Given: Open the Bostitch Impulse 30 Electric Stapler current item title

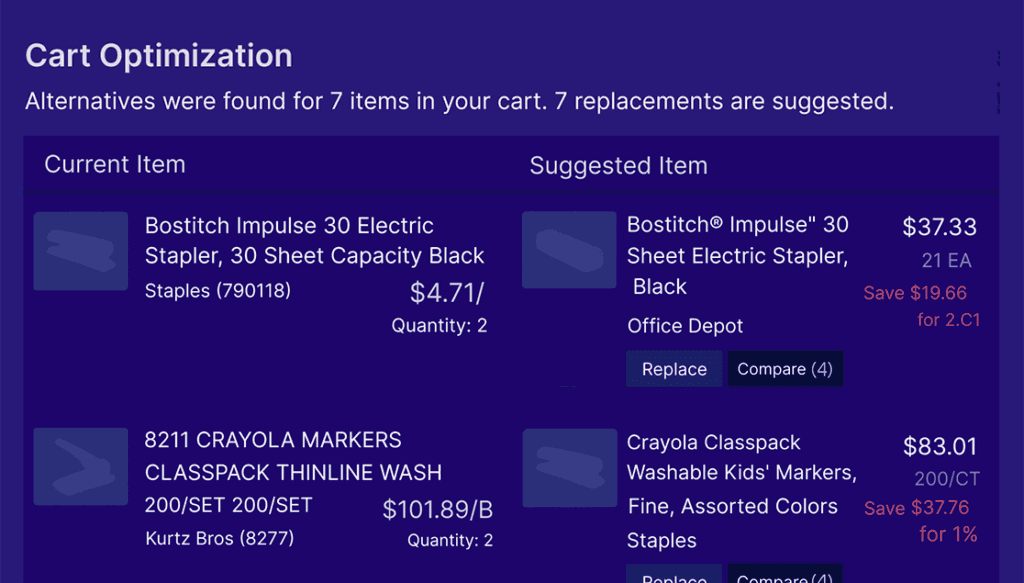Looking at the screenshot, I should click(x=314, y=241).
